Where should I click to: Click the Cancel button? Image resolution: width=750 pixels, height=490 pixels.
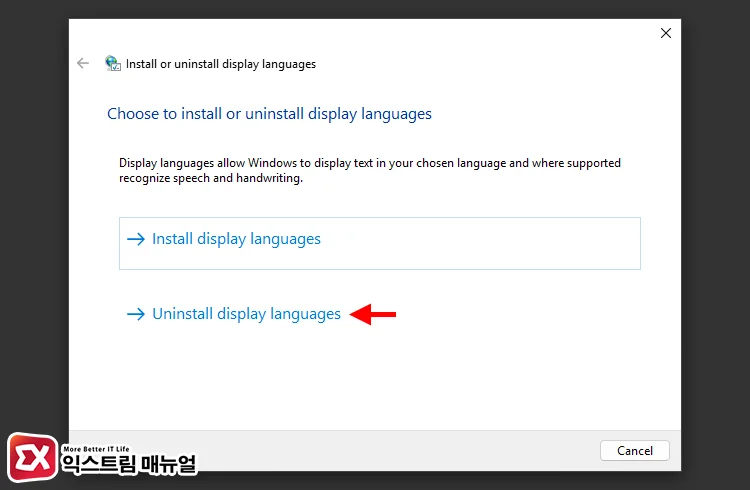(634, 450)
